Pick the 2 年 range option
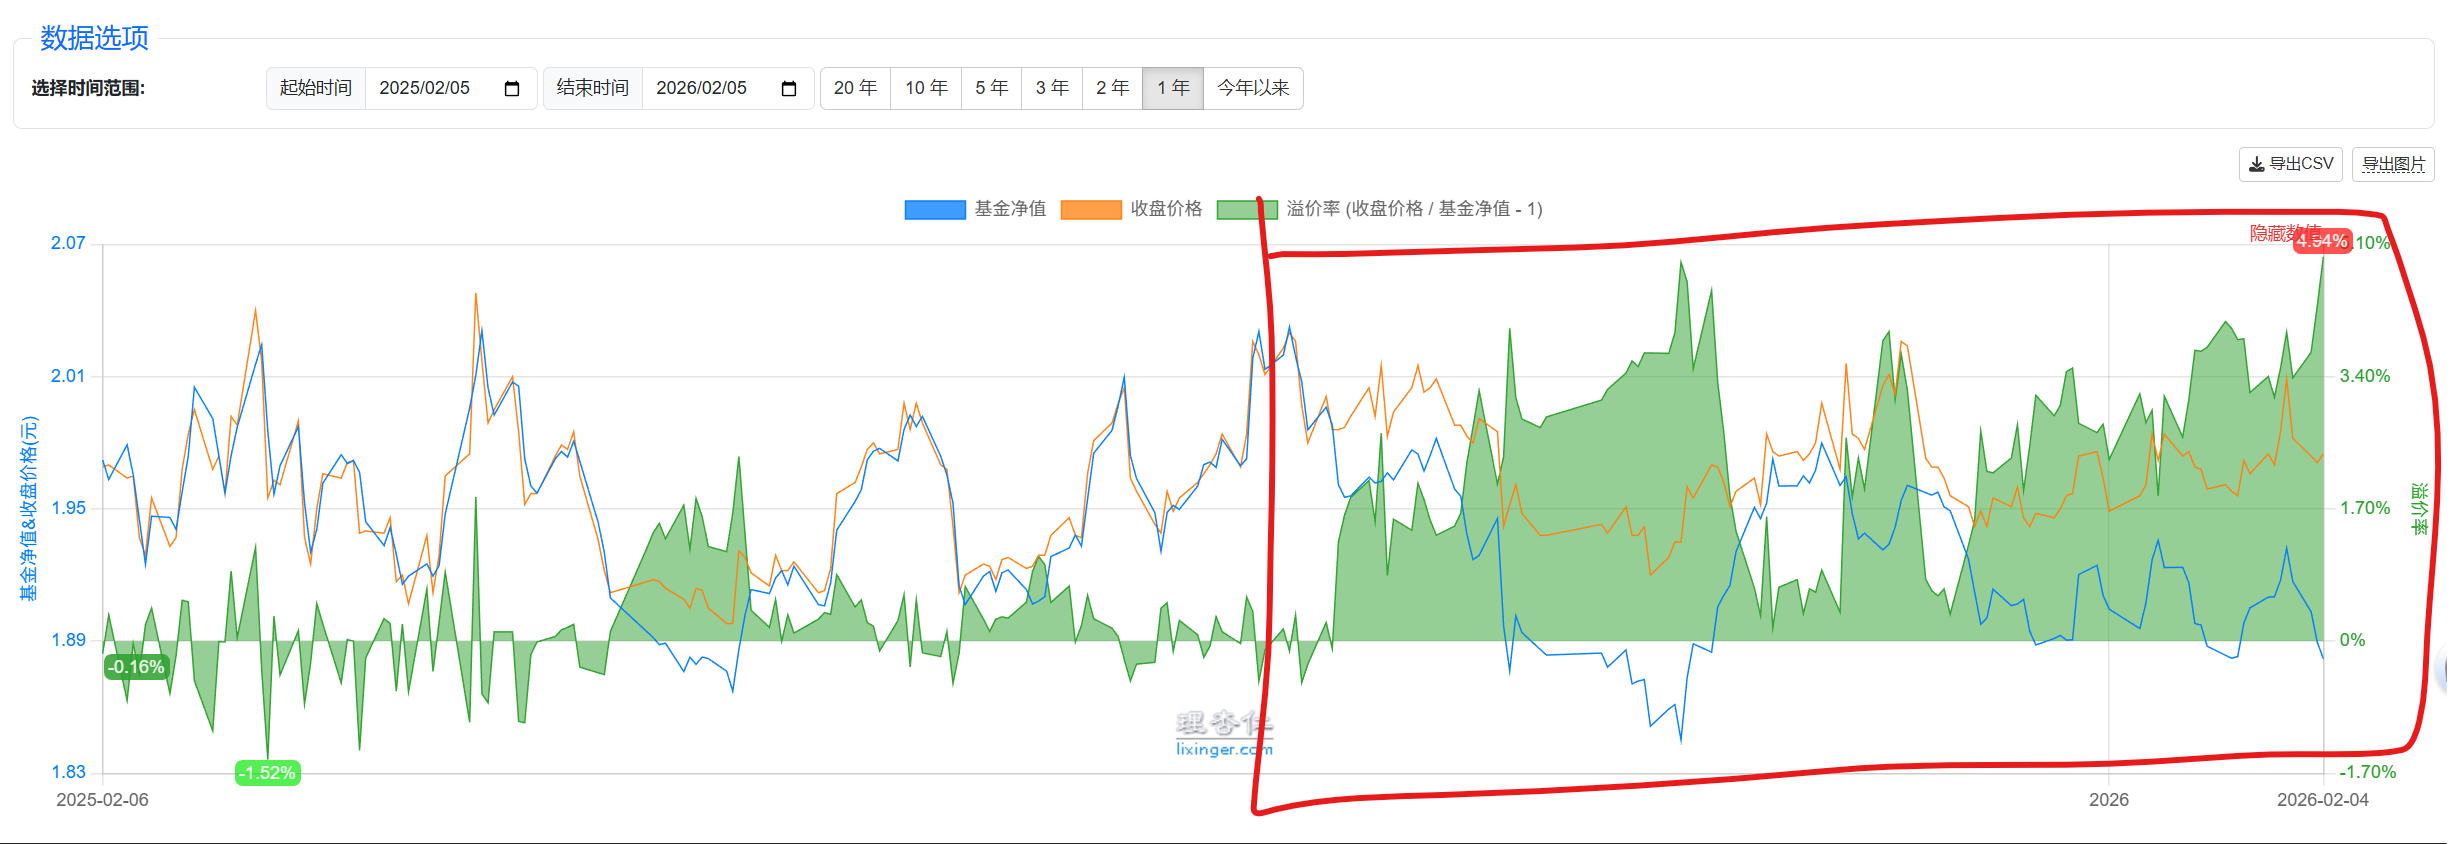 [1112, 88]
